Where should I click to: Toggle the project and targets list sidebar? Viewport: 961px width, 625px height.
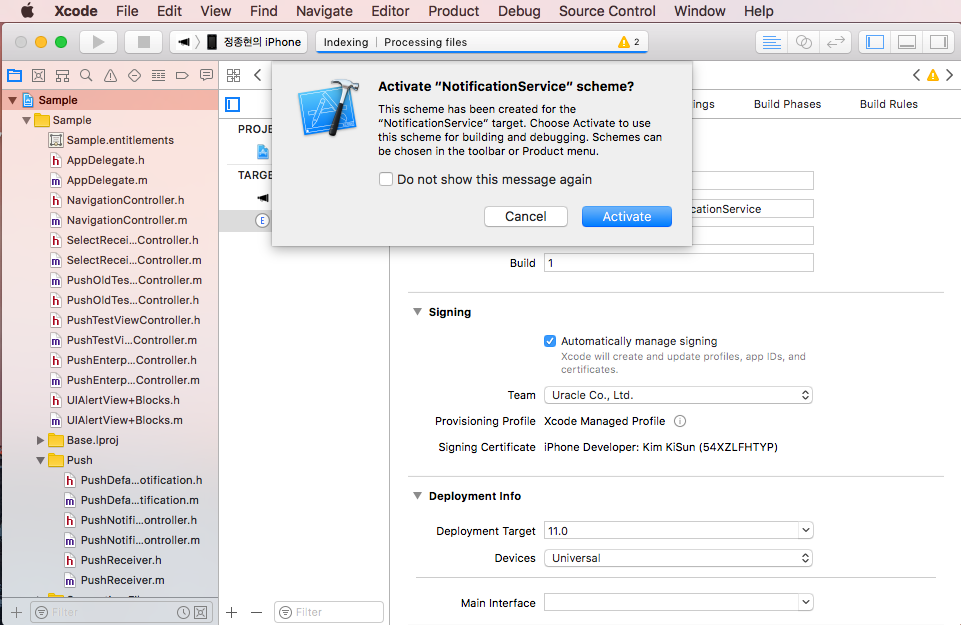coord(233,105)
